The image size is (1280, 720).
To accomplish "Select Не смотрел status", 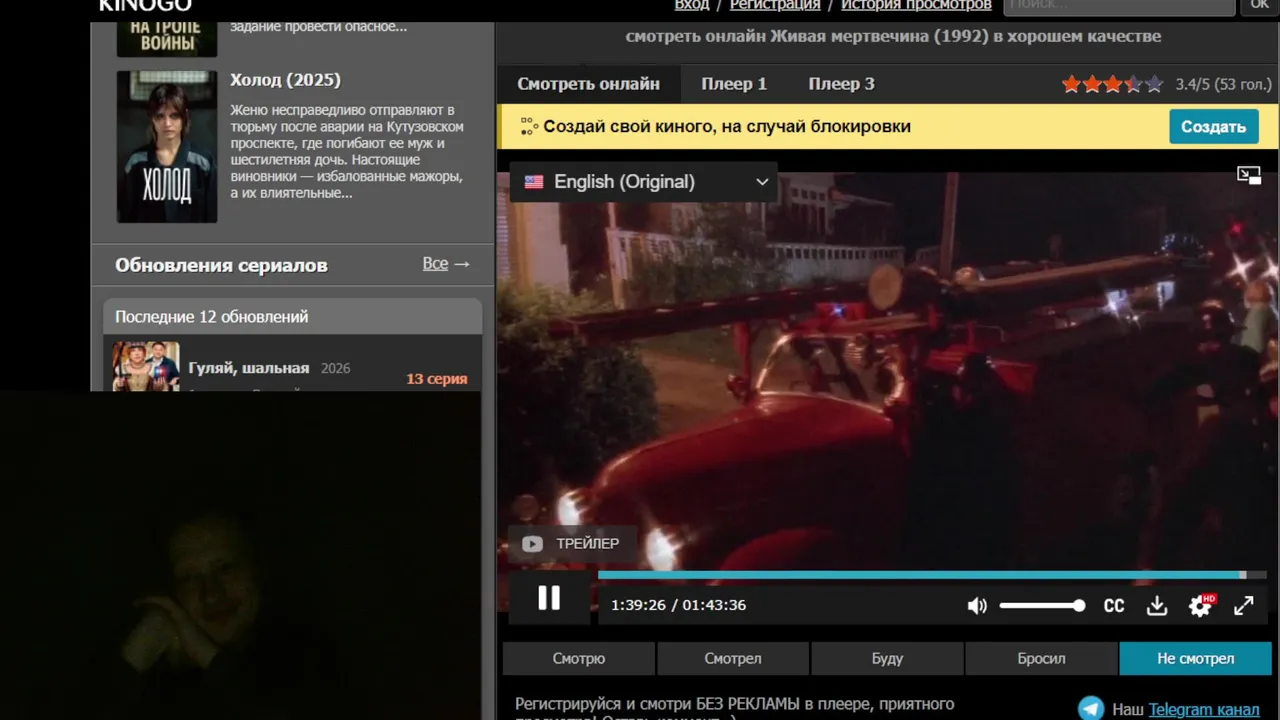I will (1195, 658).
